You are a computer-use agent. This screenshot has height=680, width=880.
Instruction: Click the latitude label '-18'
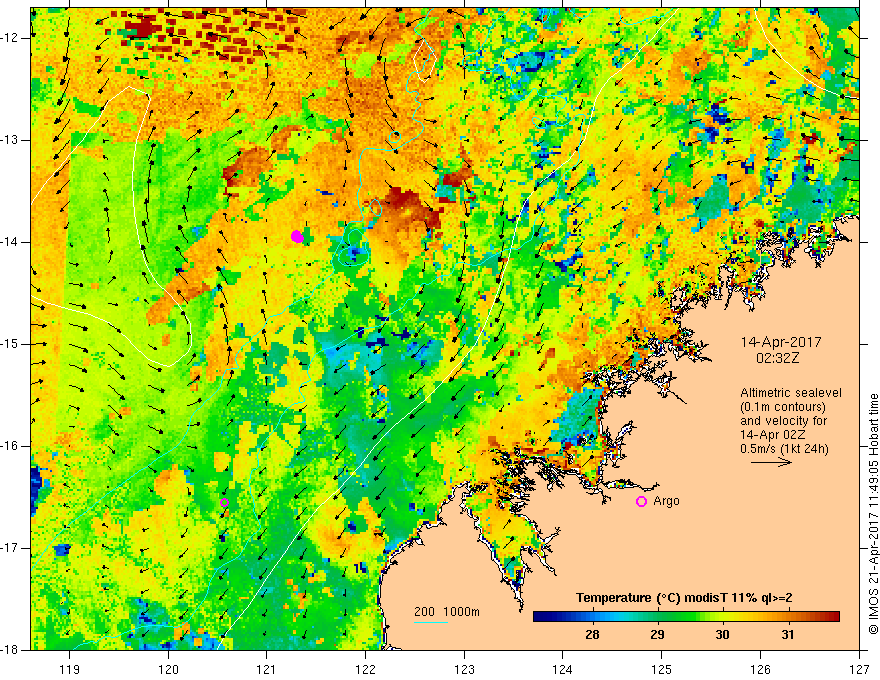click(x=11, y=650)
